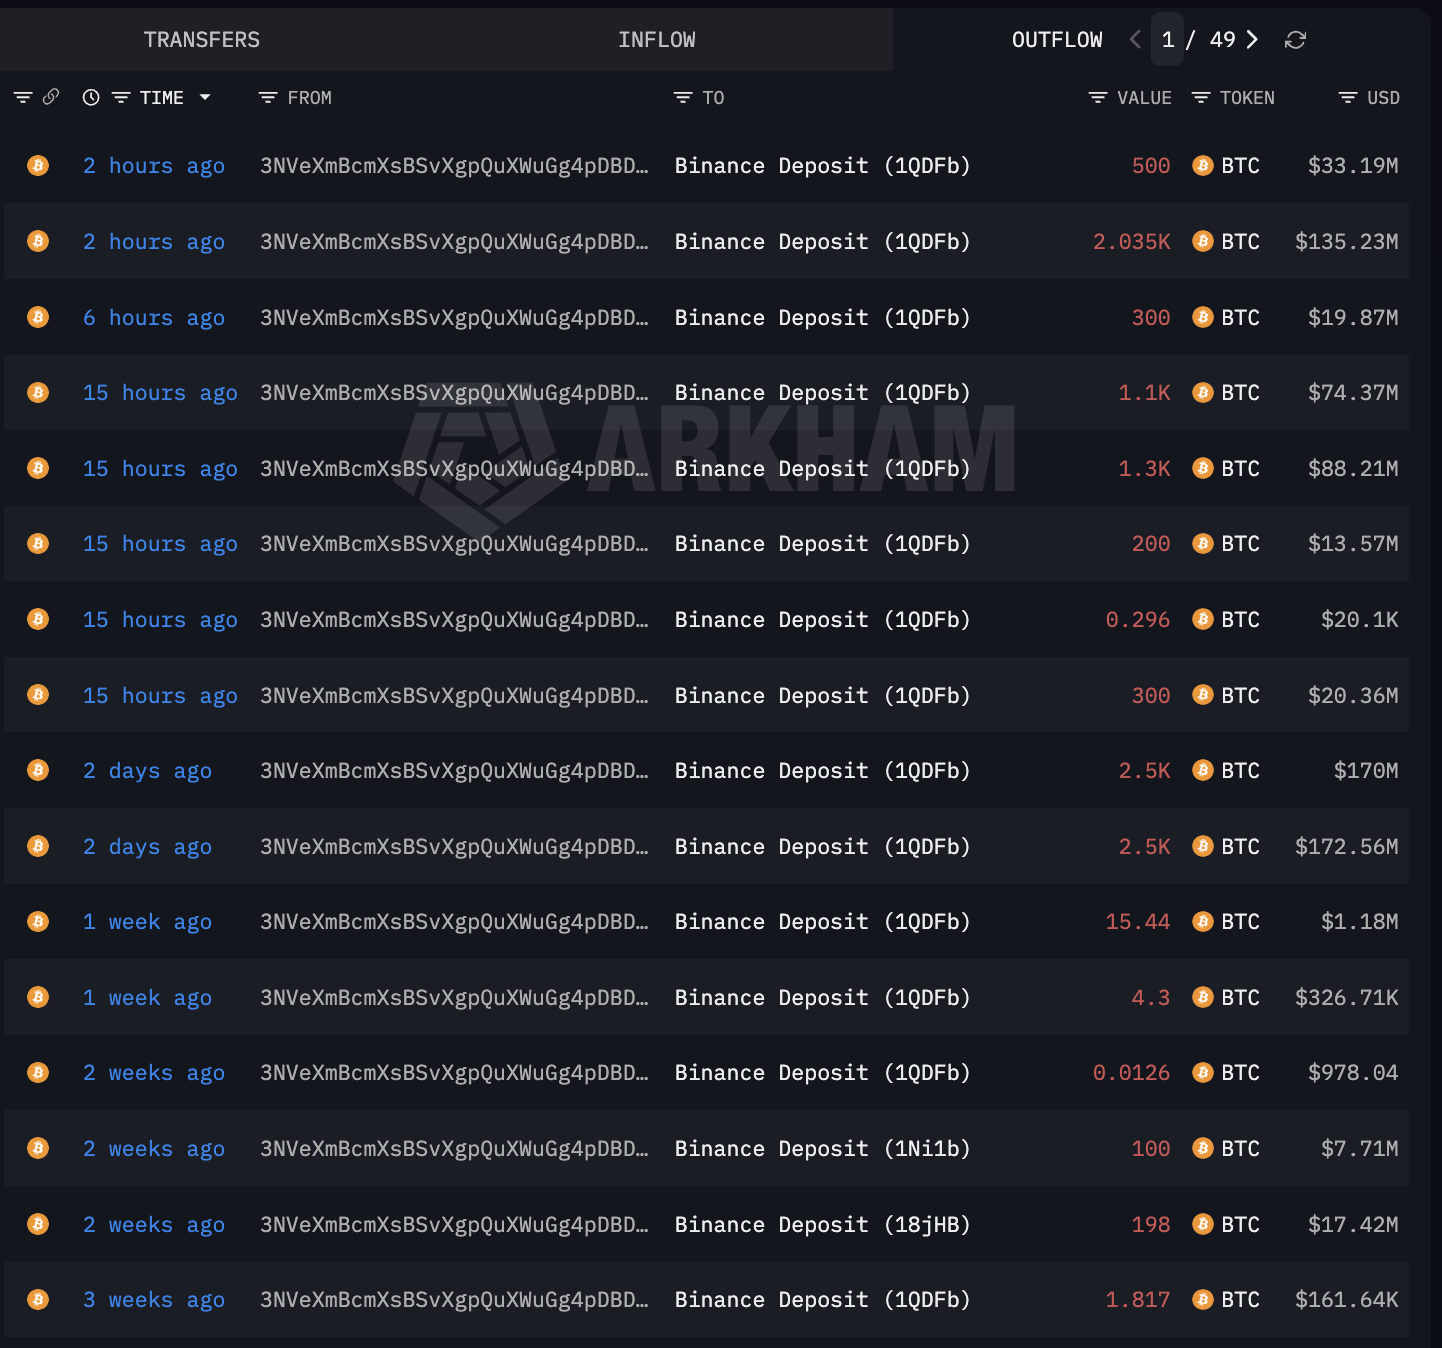The image size is (1442, 1348).
Task: Go to the next page of transfers
Action: pyautogui.click(x=1252, y=39)
